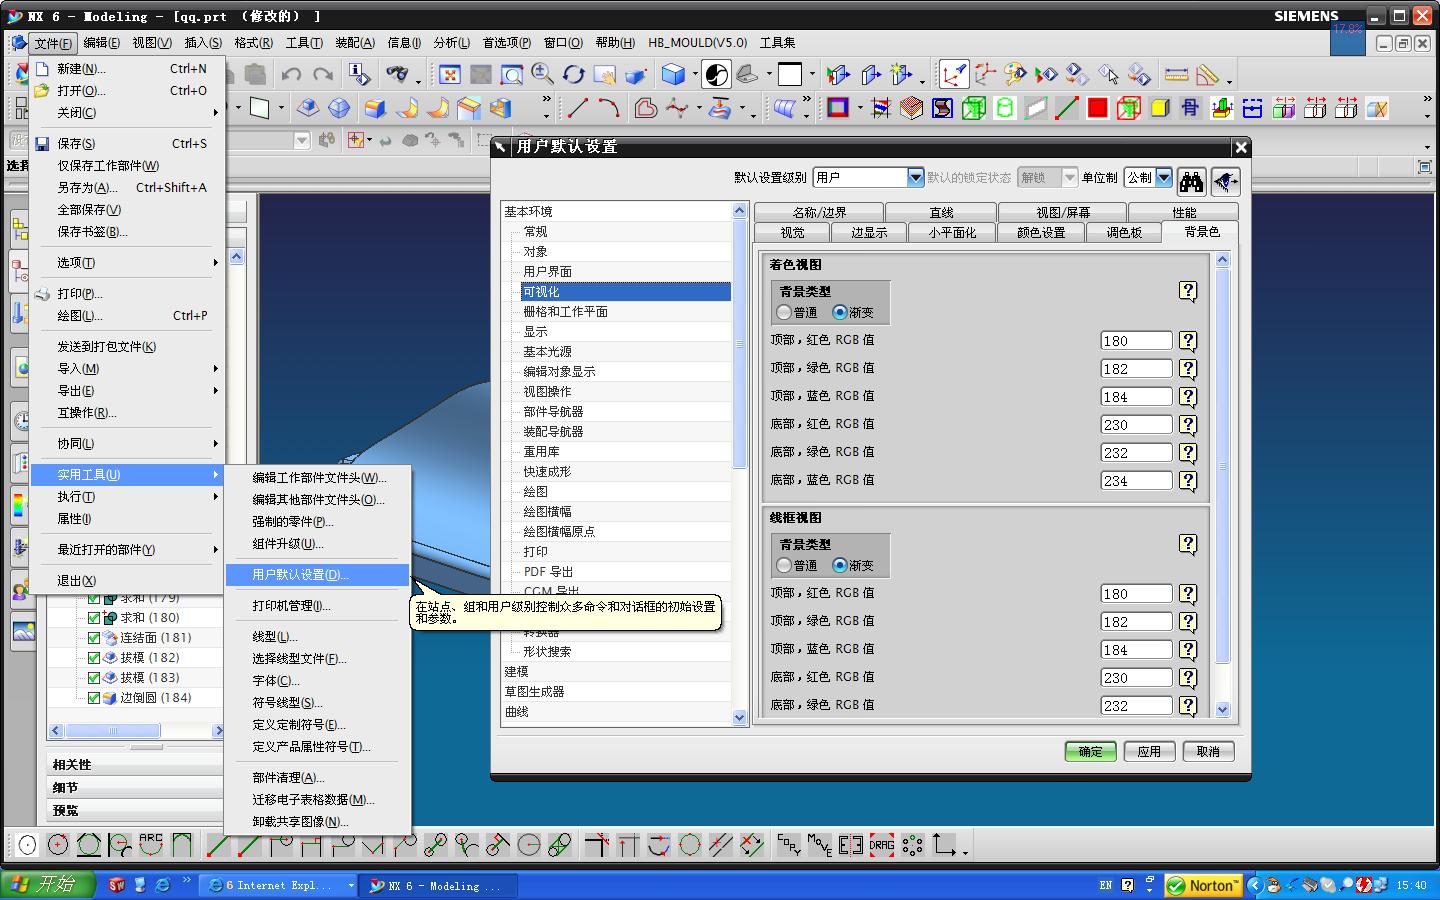Open the 选项(T) submenu in File menu
The image size is (1440, 900).
coord(126,263)
